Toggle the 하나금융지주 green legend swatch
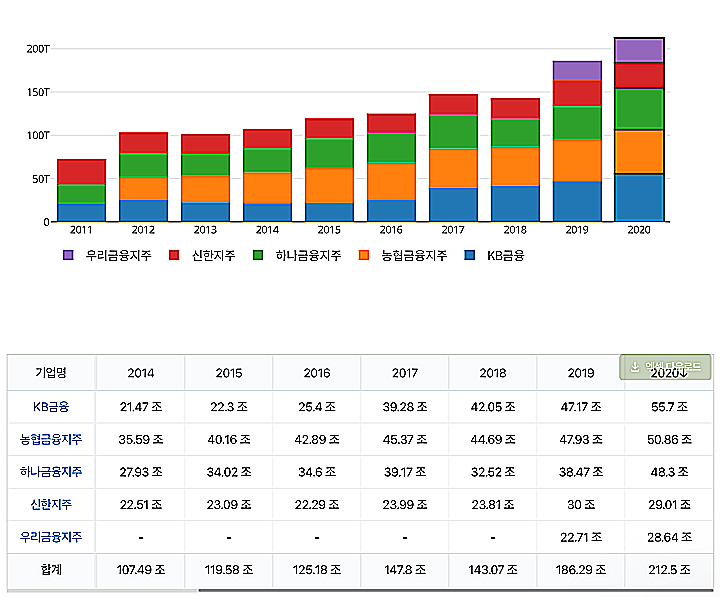Image resolution: width=720 pixels, height=597 pixels. coord(258,255)
